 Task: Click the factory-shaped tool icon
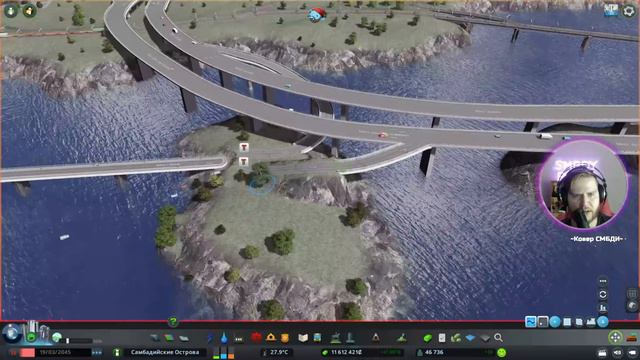(x=591, y=322)
